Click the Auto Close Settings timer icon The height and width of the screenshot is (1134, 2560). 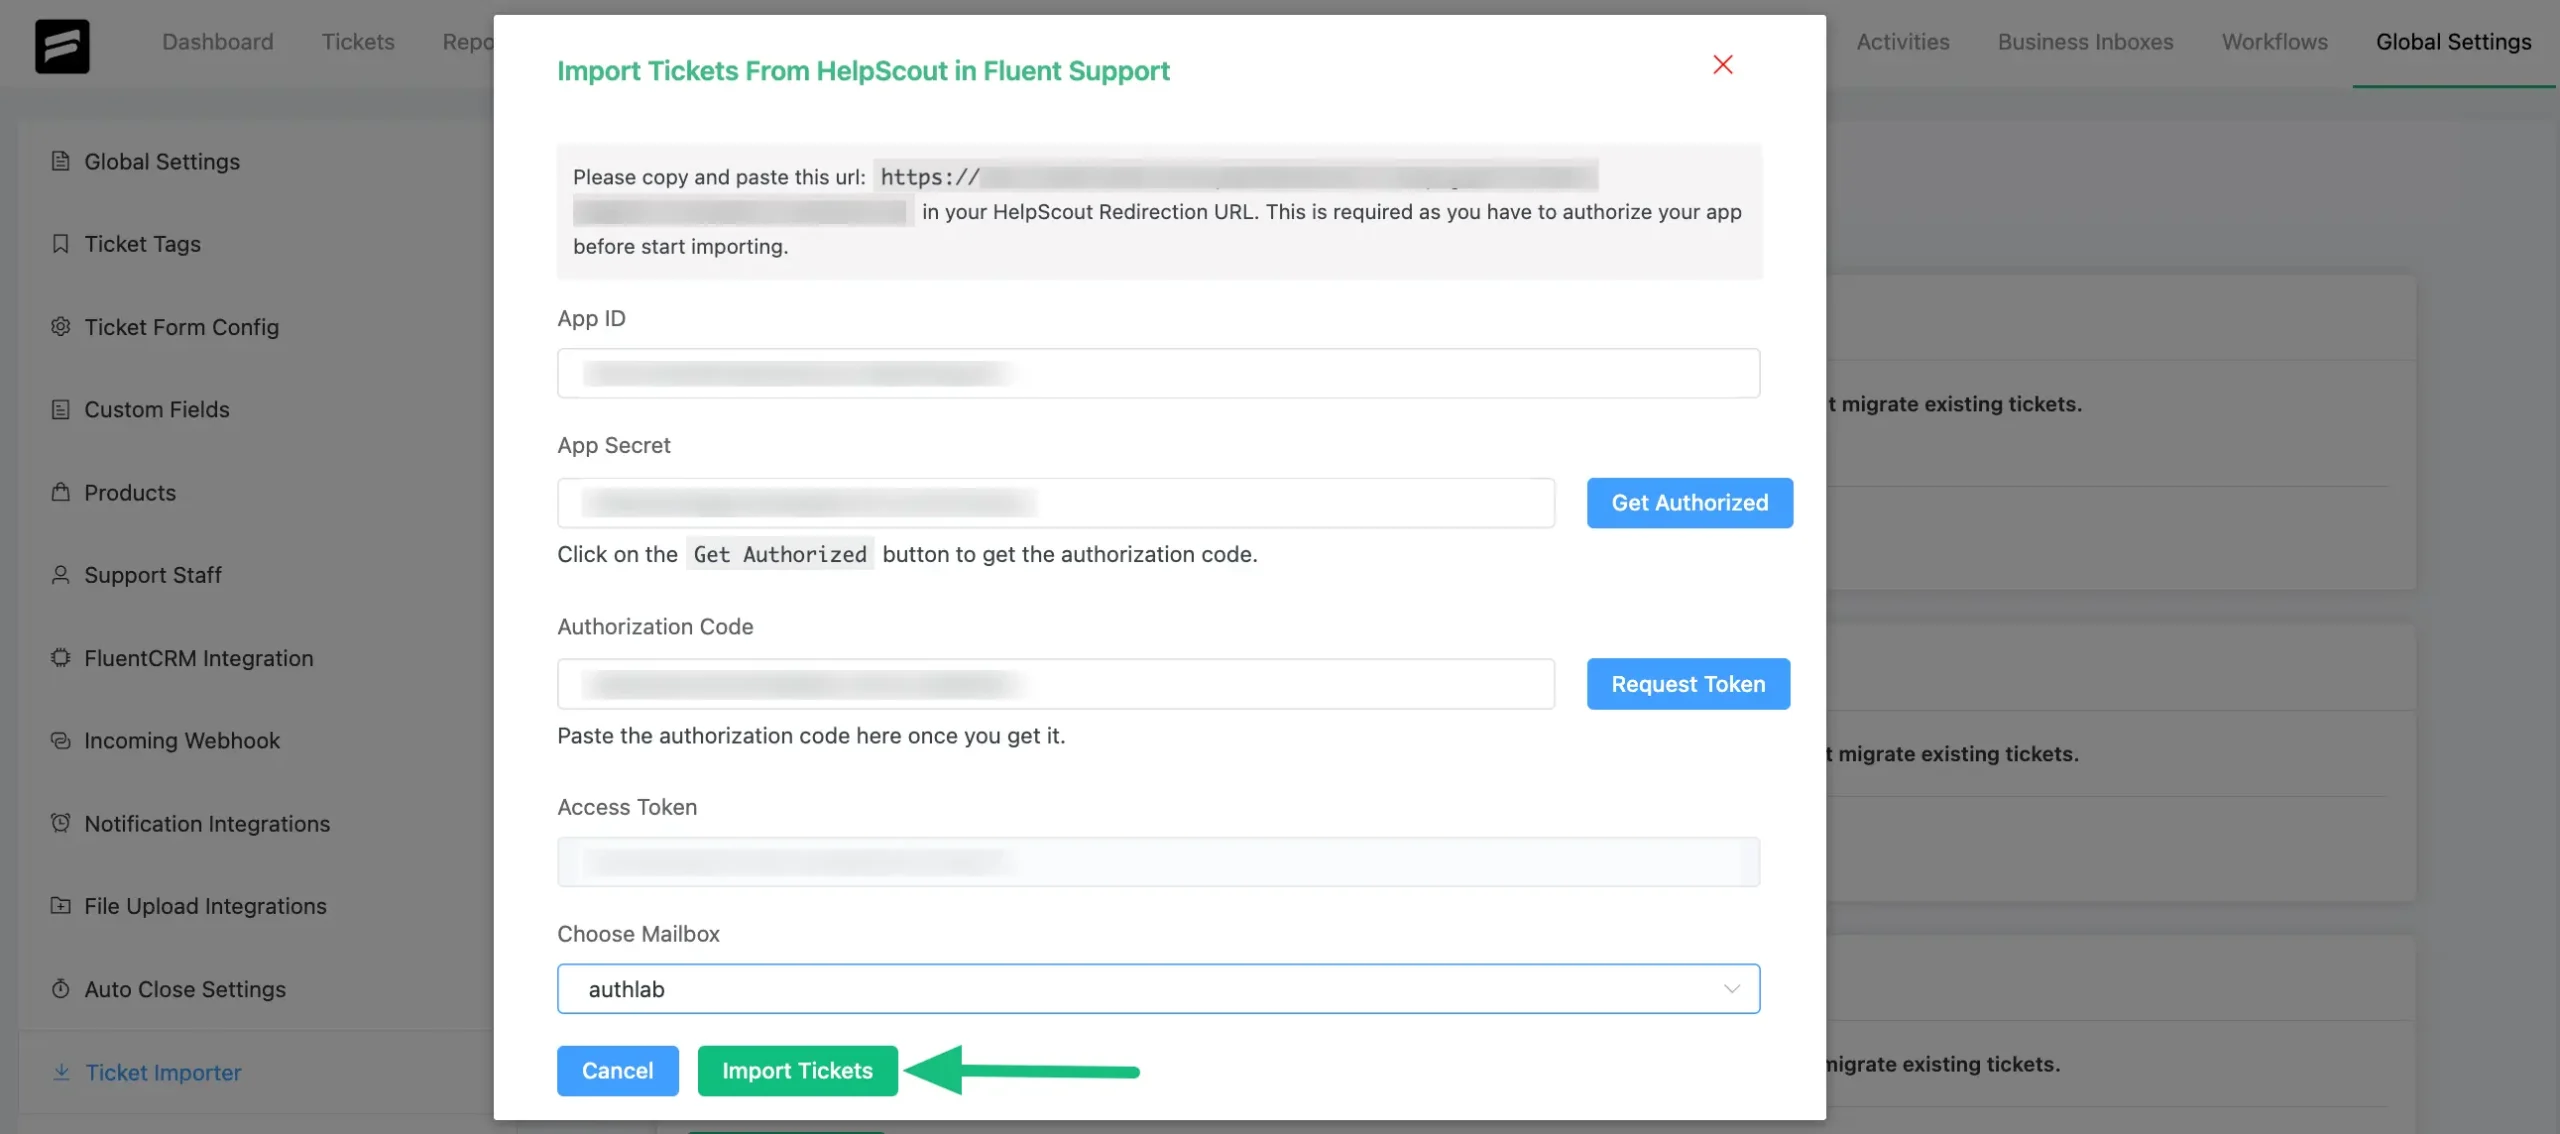[61, 989]
